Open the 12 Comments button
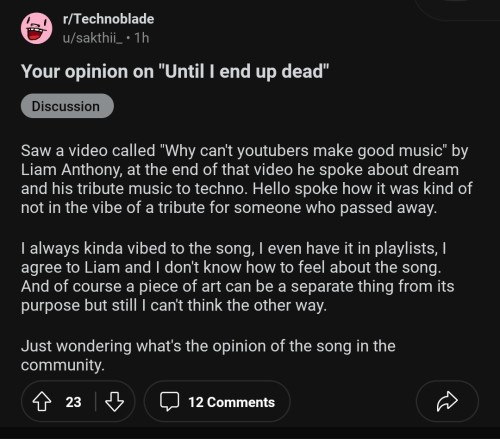The height and width of the screenshot is (439, 500). coord(217,402)
